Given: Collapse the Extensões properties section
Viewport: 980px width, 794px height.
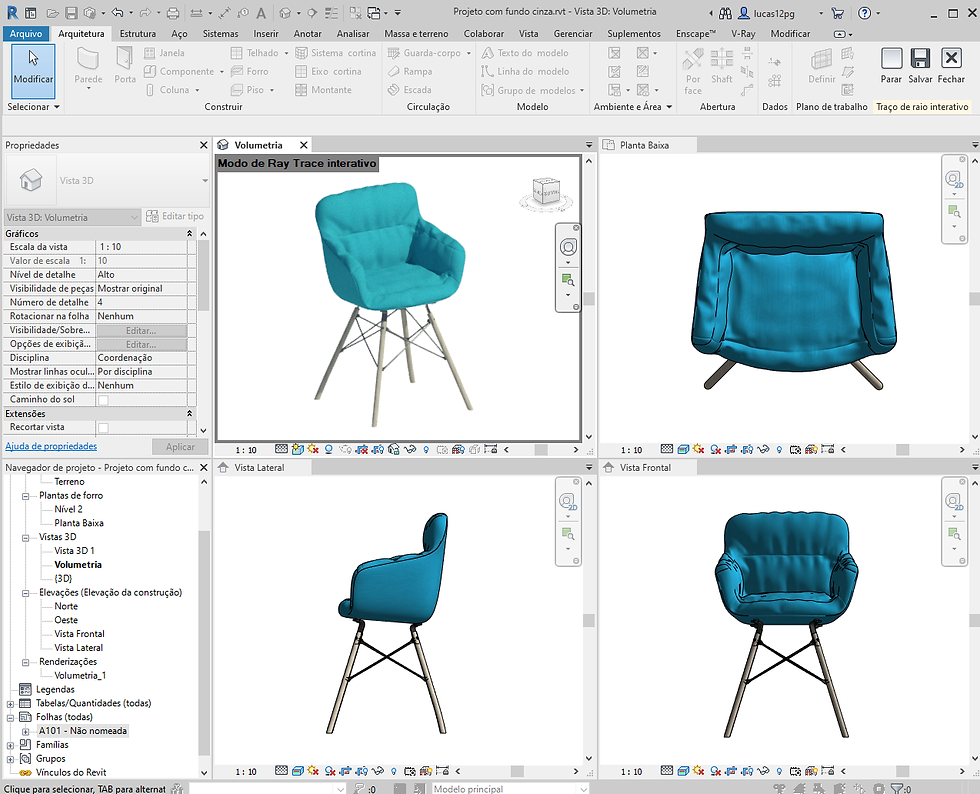Looking at the screenshot, I should coord(189,413).
